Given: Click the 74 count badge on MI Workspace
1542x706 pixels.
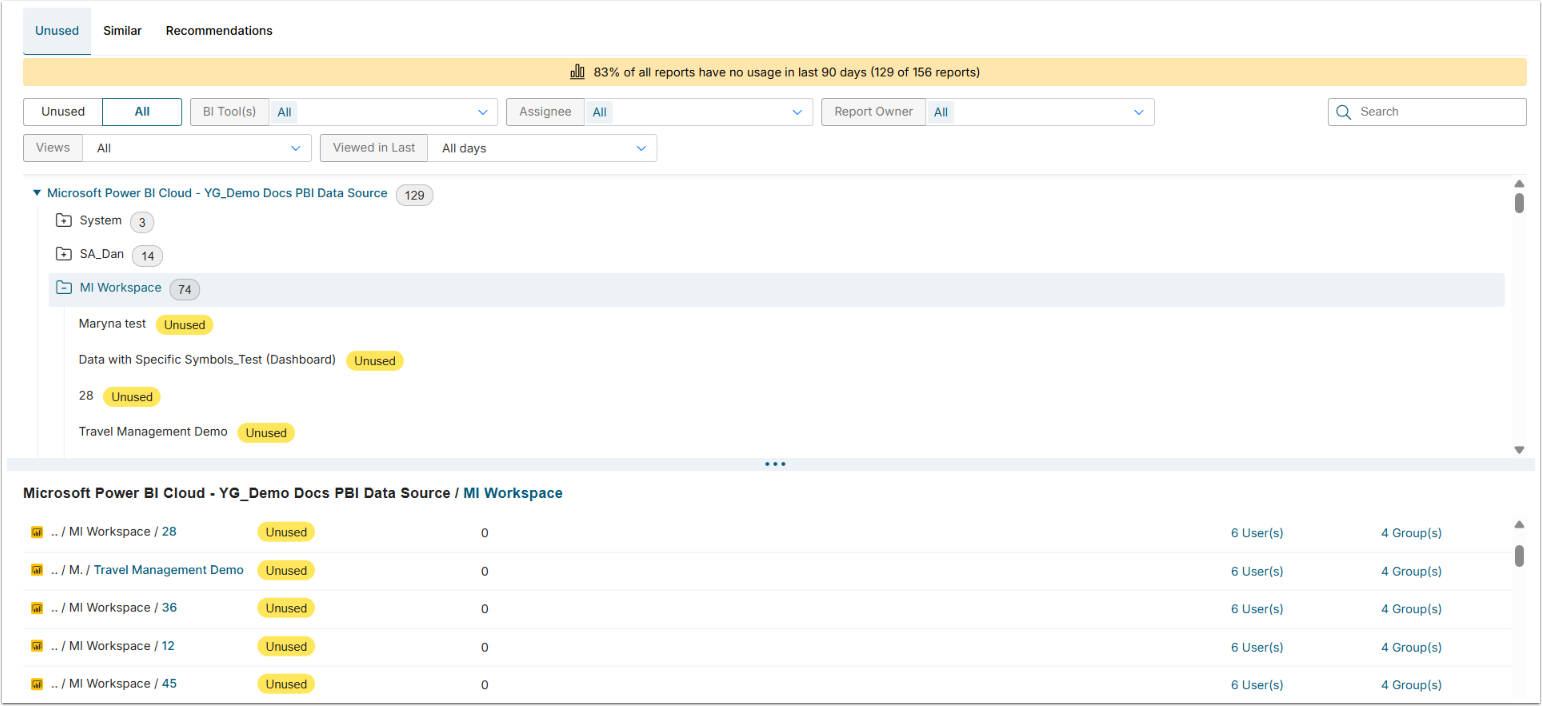Looking at the screenshot, I should 185,290.
